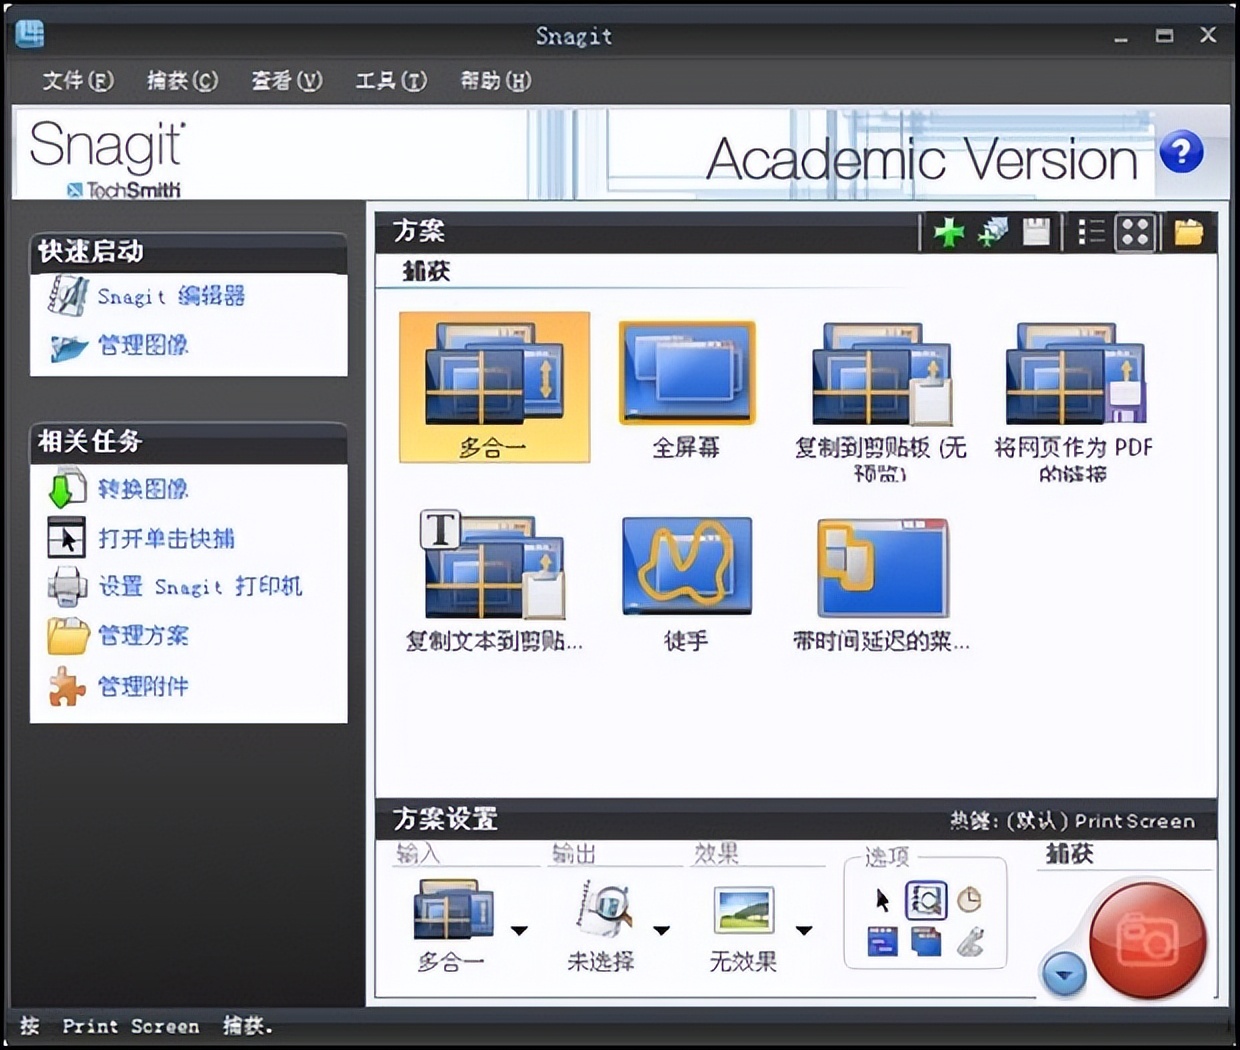1240x1050 pixels.
Task: Expand the 输出 未选择 dropdown arrow
Action: click(x=661, y=931)
